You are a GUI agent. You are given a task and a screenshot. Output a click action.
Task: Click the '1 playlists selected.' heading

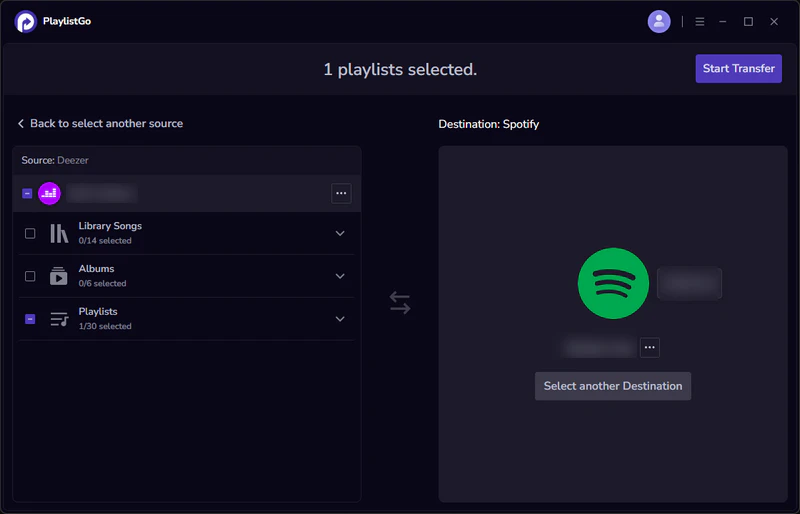[400, 69]
